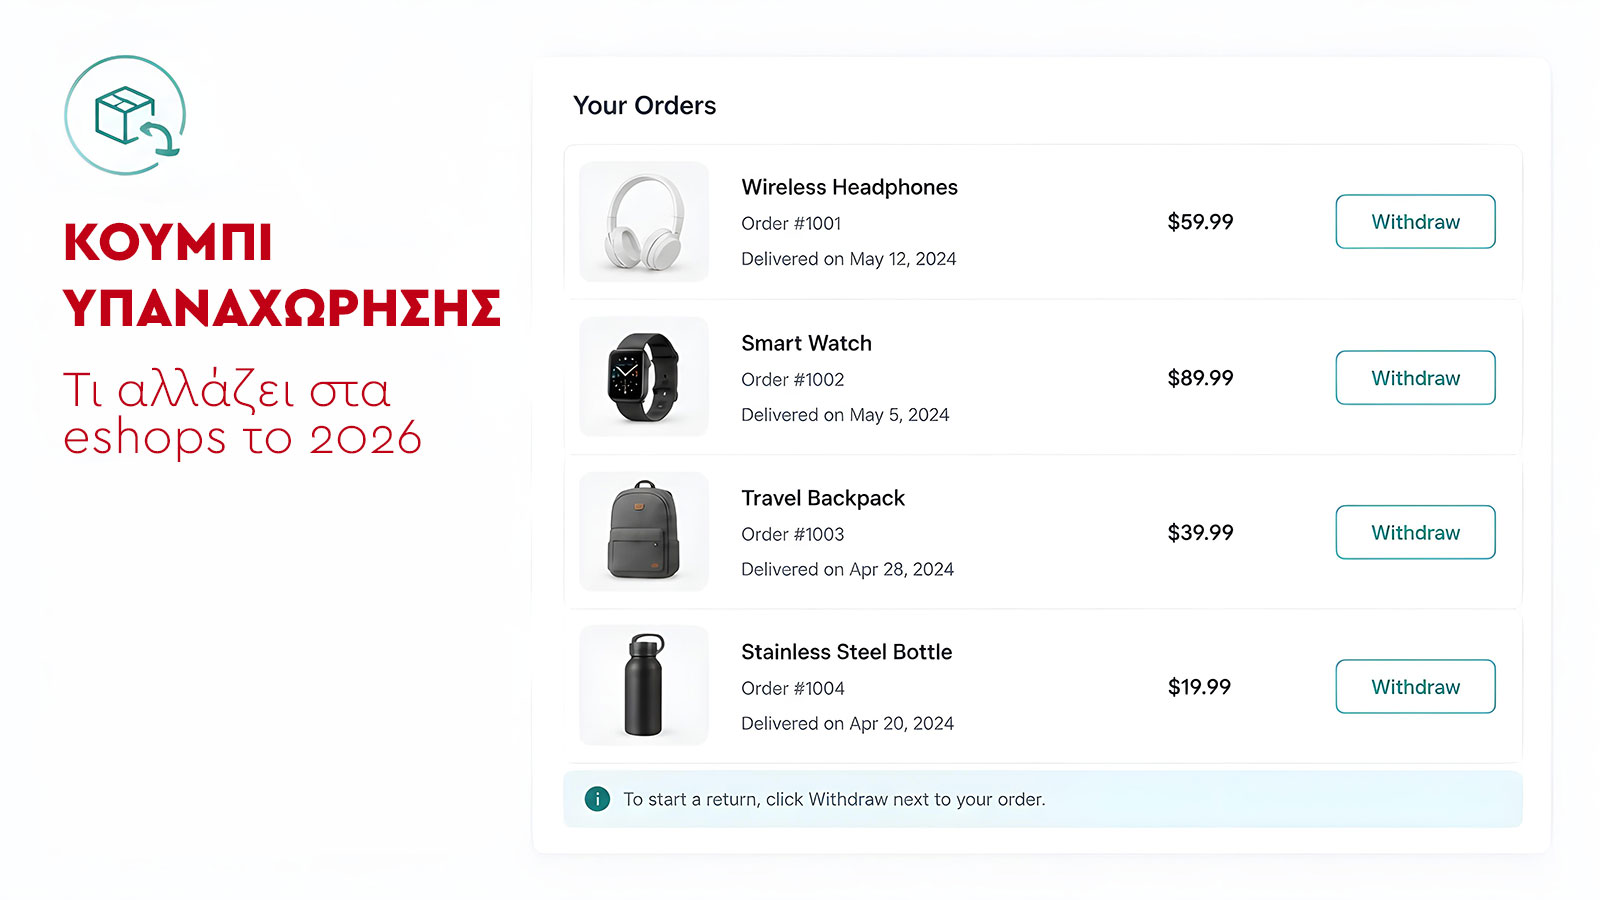
Task: Open the Travel Backpack product image
Action: click(644, 532)
